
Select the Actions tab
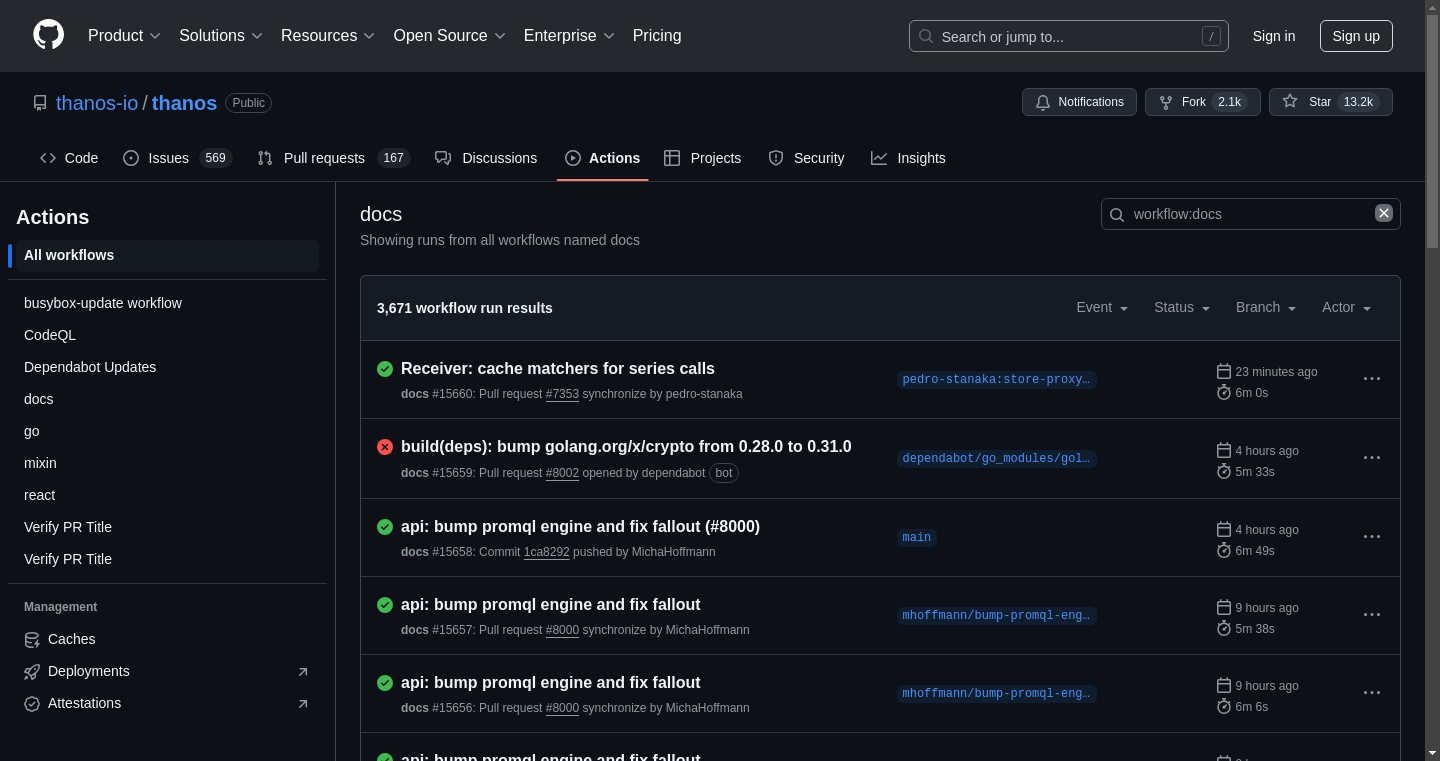[602, 158]
